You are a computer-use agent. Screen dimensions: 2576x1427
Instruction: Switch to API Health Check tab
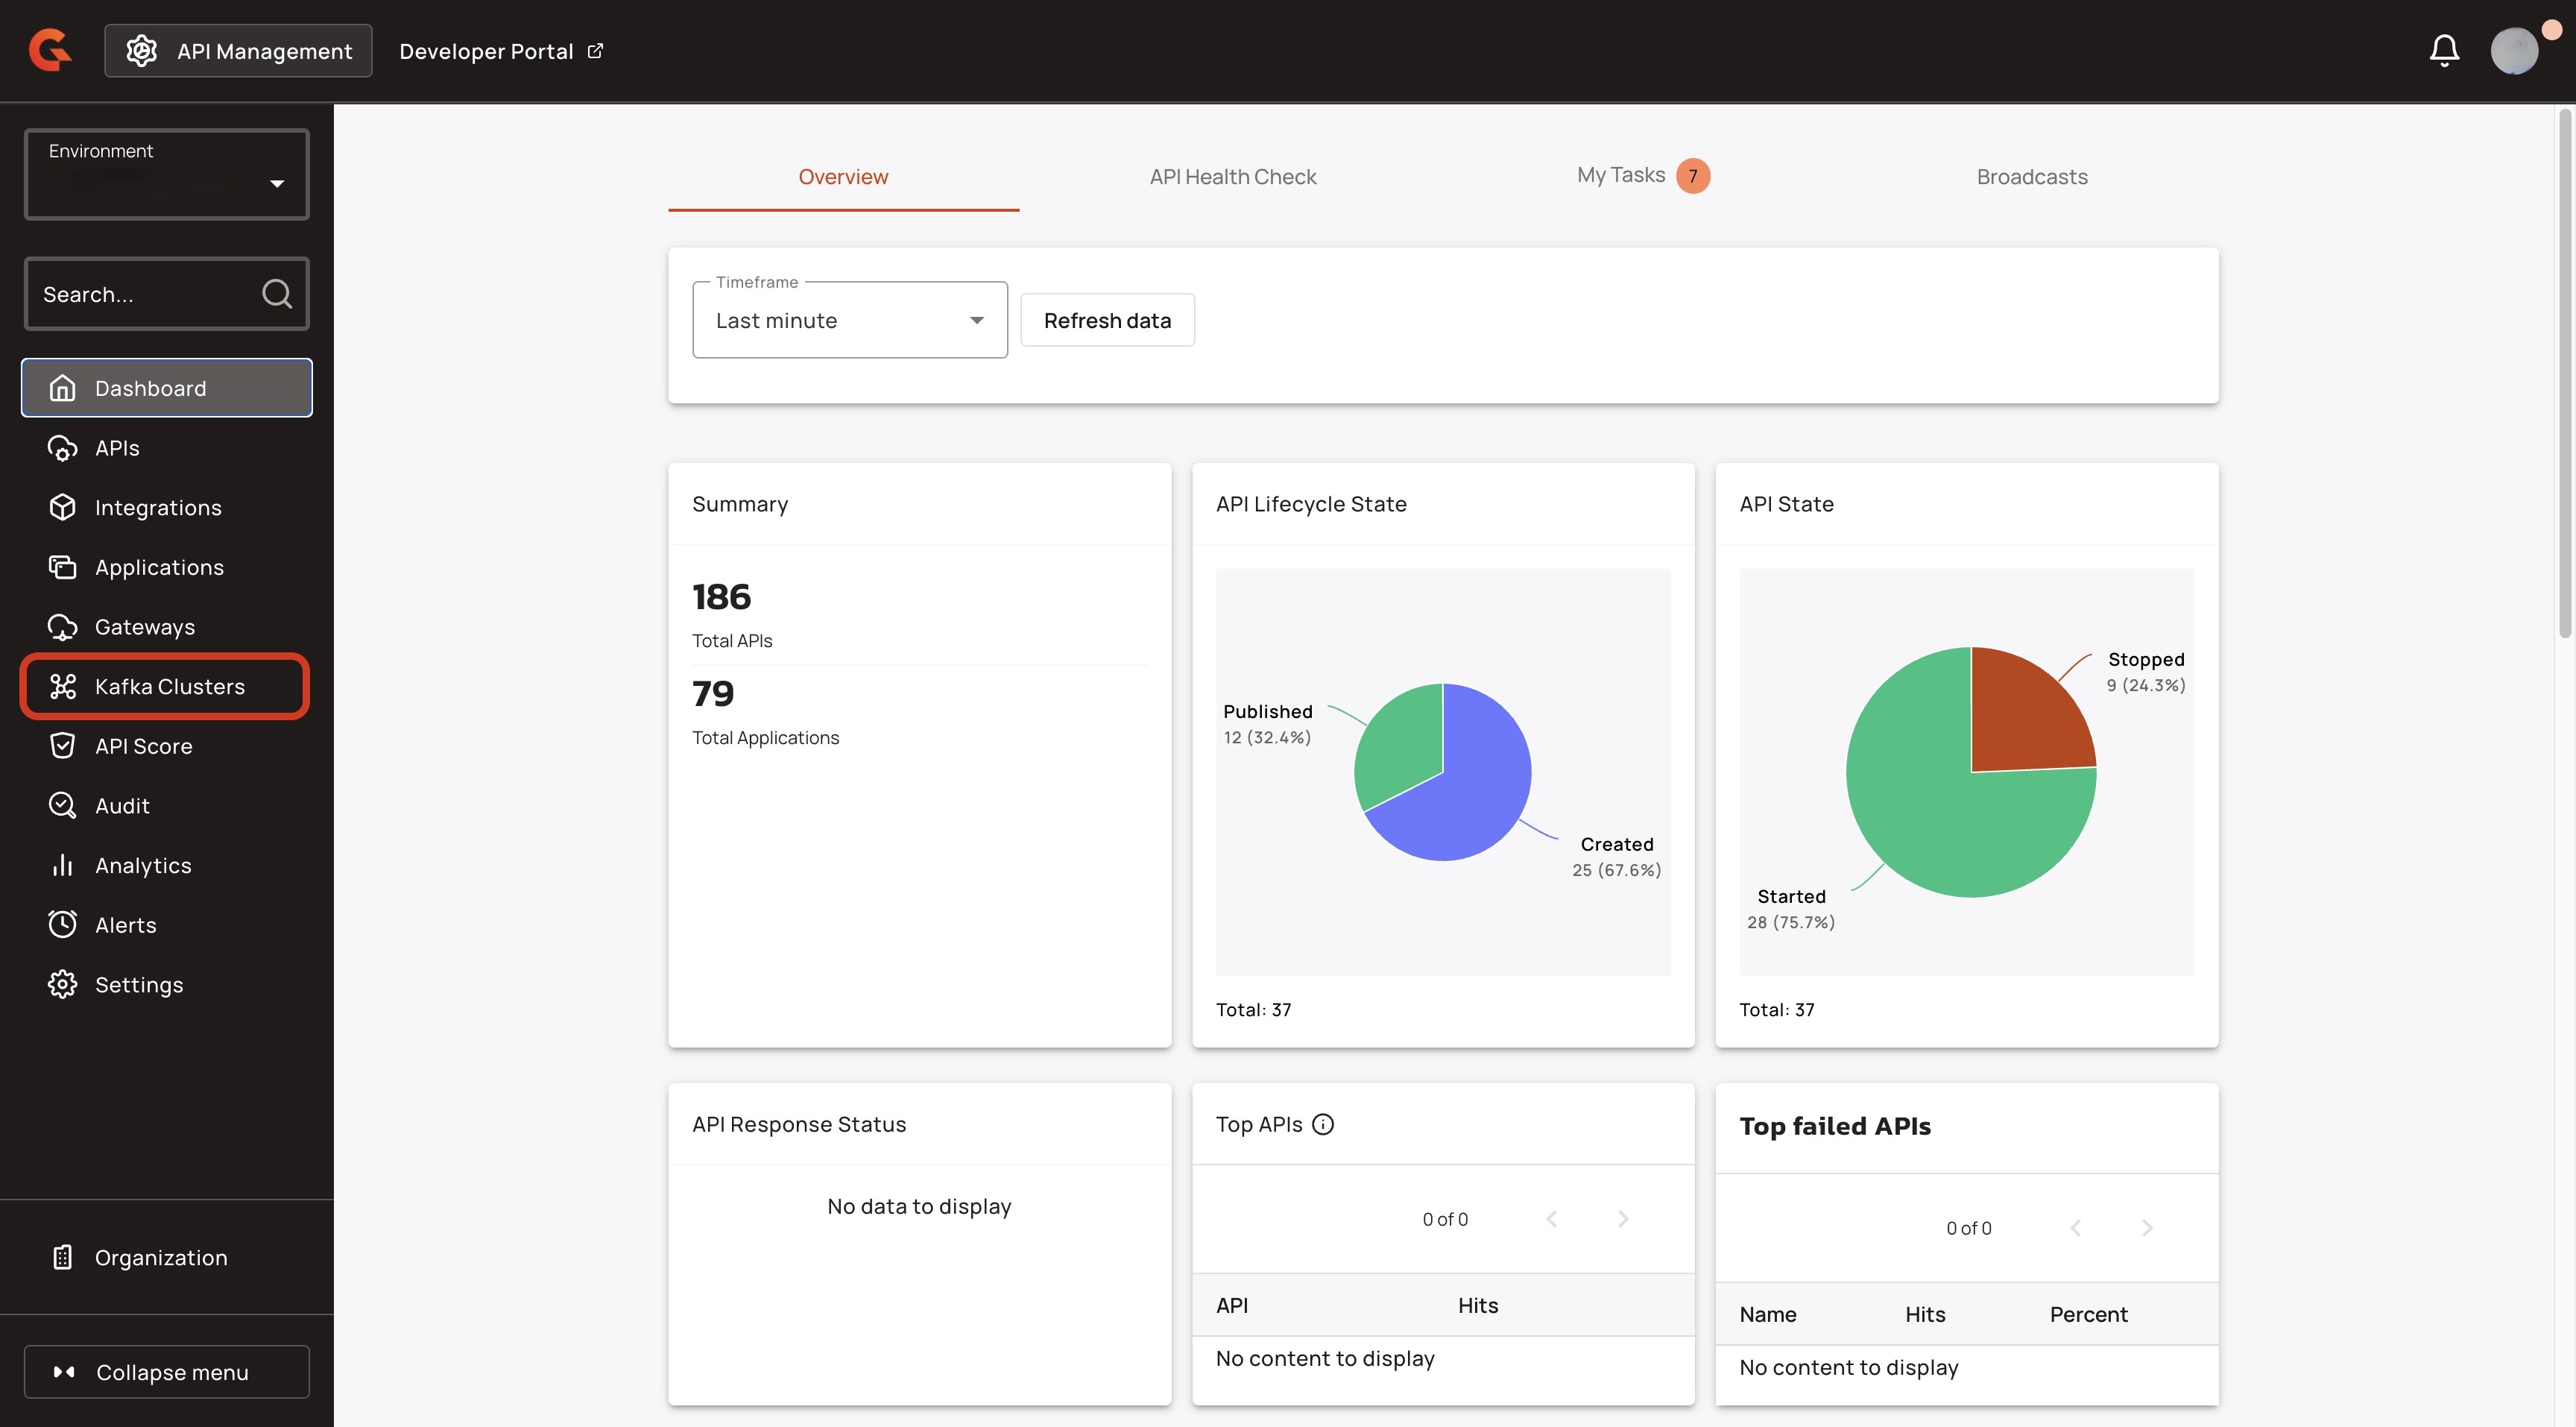(1232, 177)
